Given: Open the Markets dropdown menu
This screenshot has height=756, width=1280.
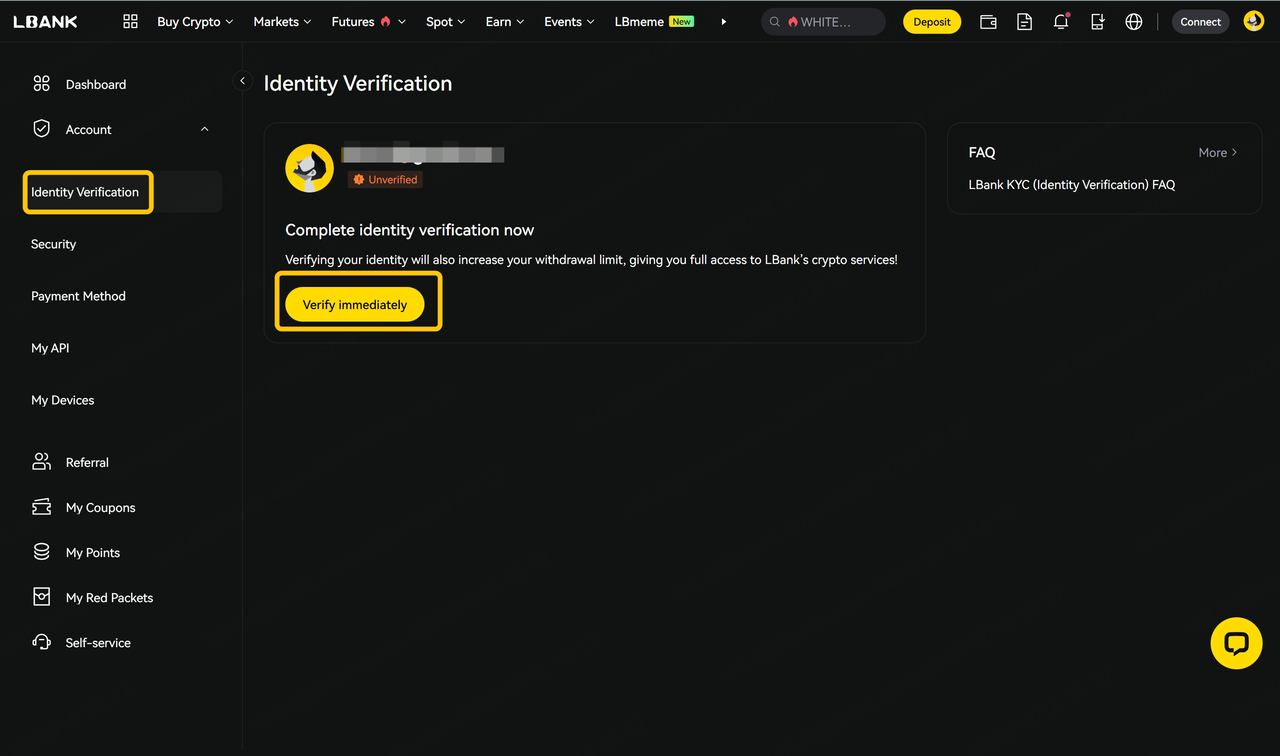Looking at the screenshot, I should [x=282, y=21].
